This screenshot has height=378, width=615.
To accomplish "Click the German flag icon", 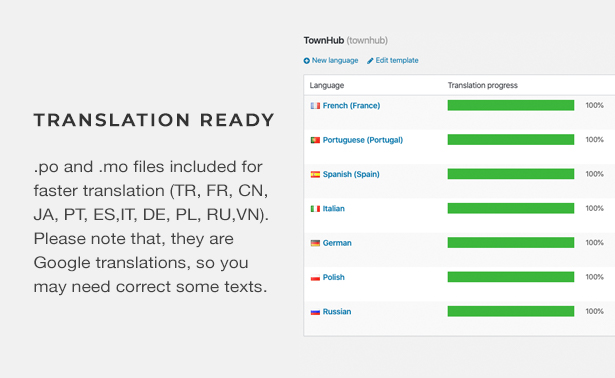I will (315, 243).
